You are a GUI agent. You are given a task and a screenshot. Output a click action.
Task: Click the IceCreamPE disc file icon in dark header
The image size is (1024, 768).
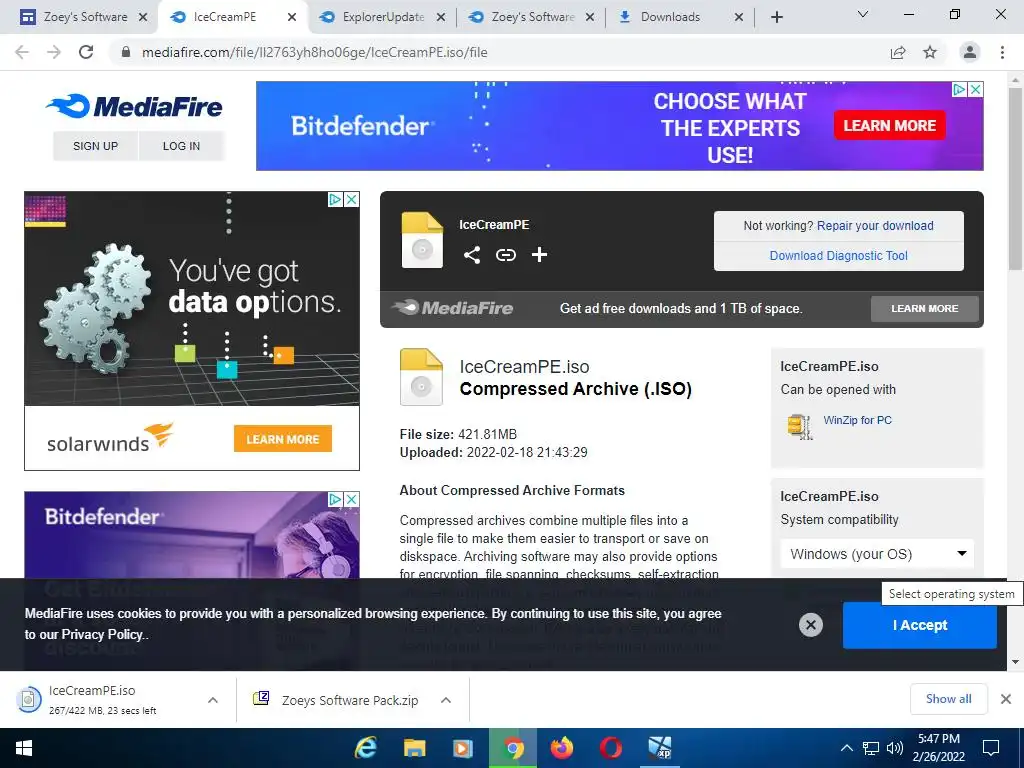(422, 240)
